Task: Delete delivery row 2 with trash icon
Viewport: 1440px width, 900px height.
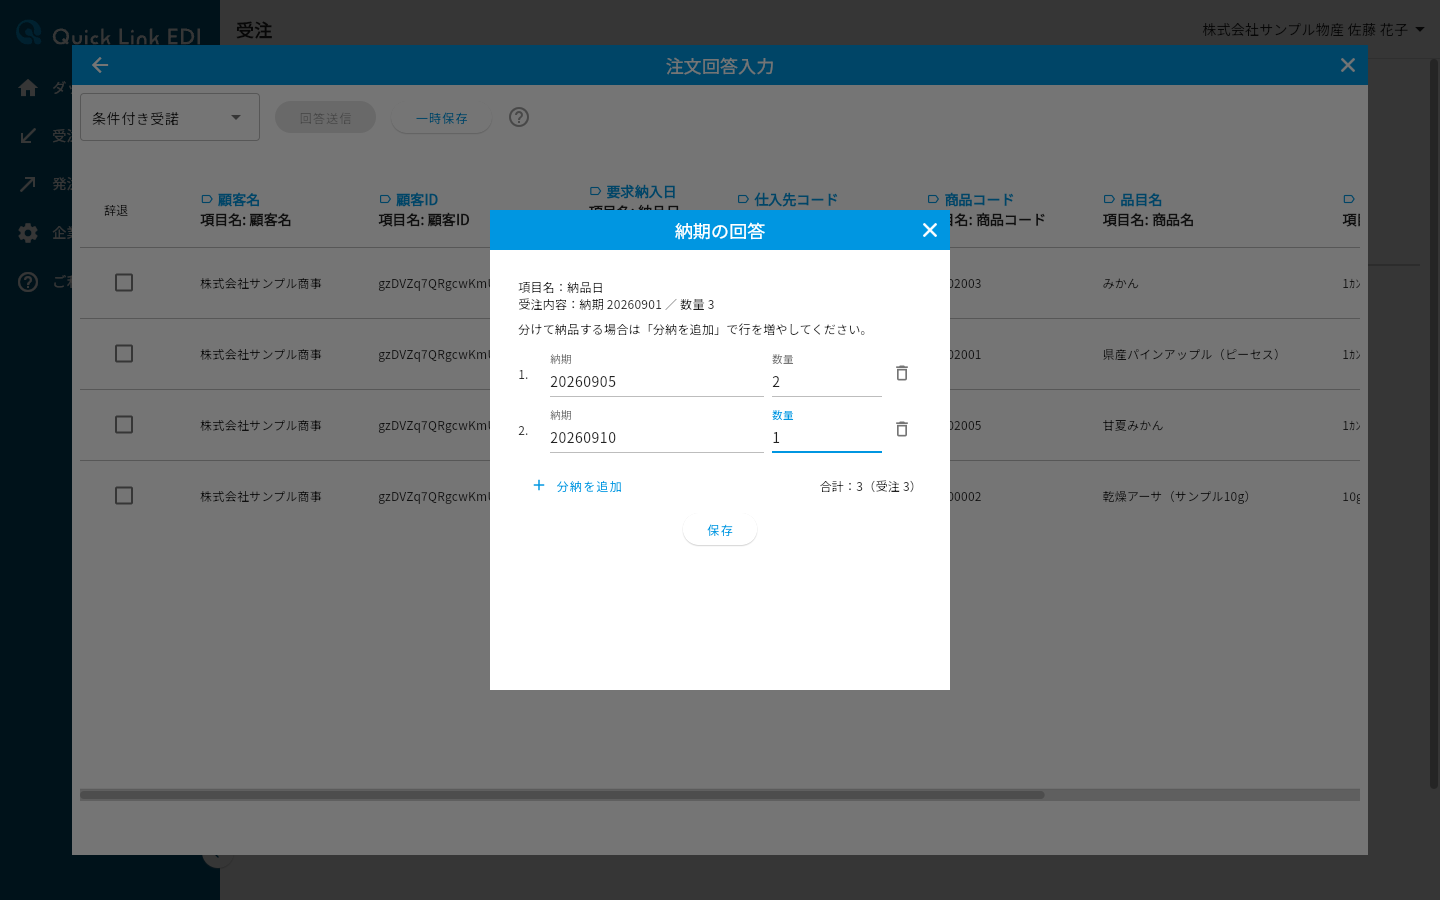Action: click(x=902, y=429)
